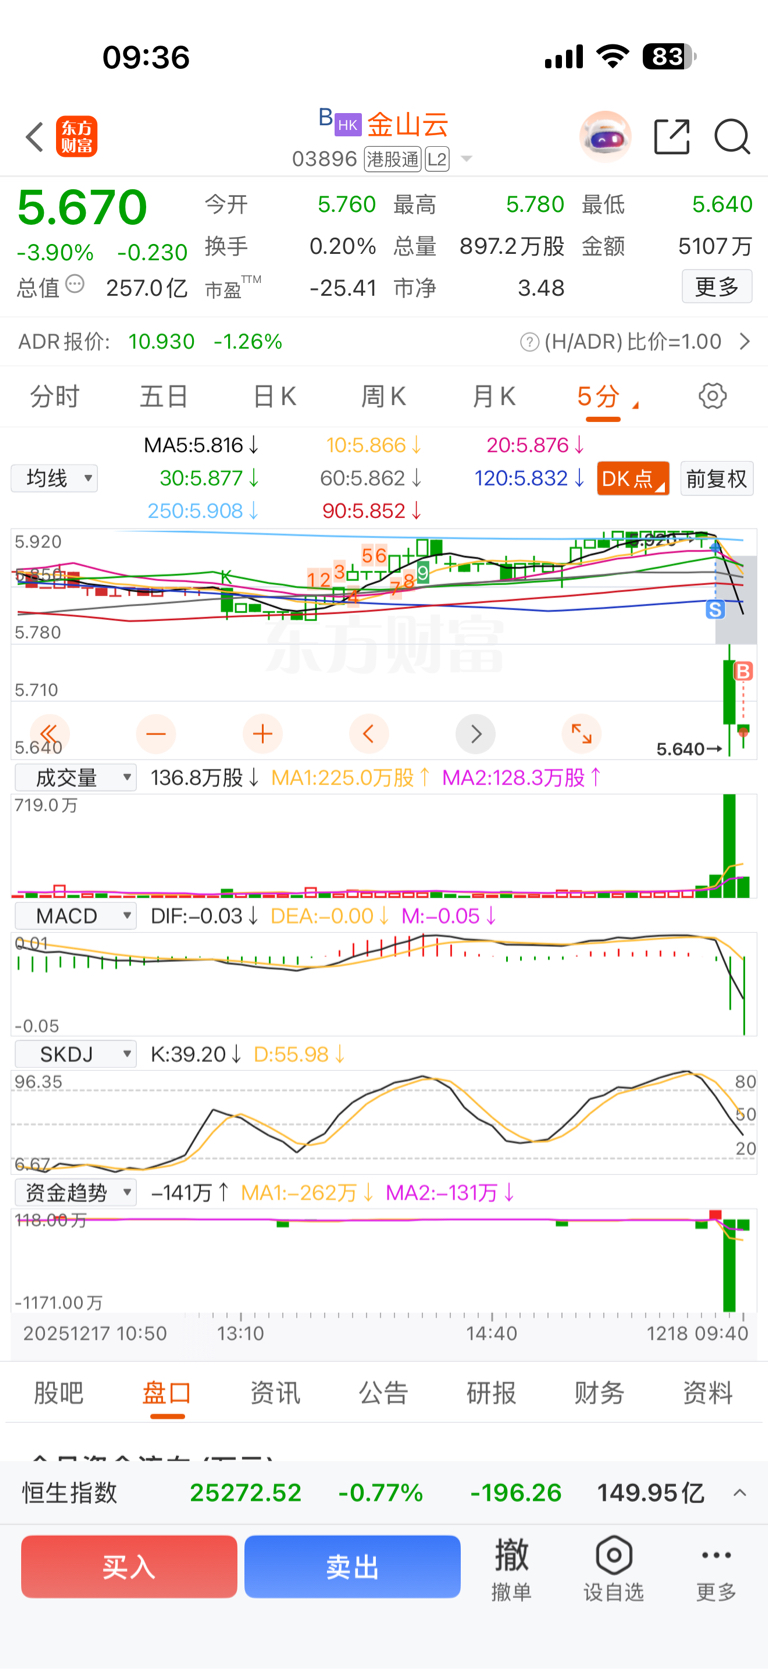
Task: Open the 公告 tab
Action: [383, 1393]
